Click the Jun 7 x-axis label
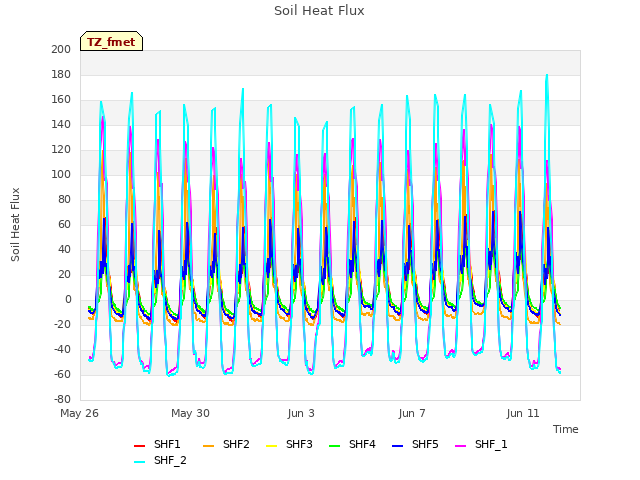The width and height of the screenshot is (640, 480). 412,414
